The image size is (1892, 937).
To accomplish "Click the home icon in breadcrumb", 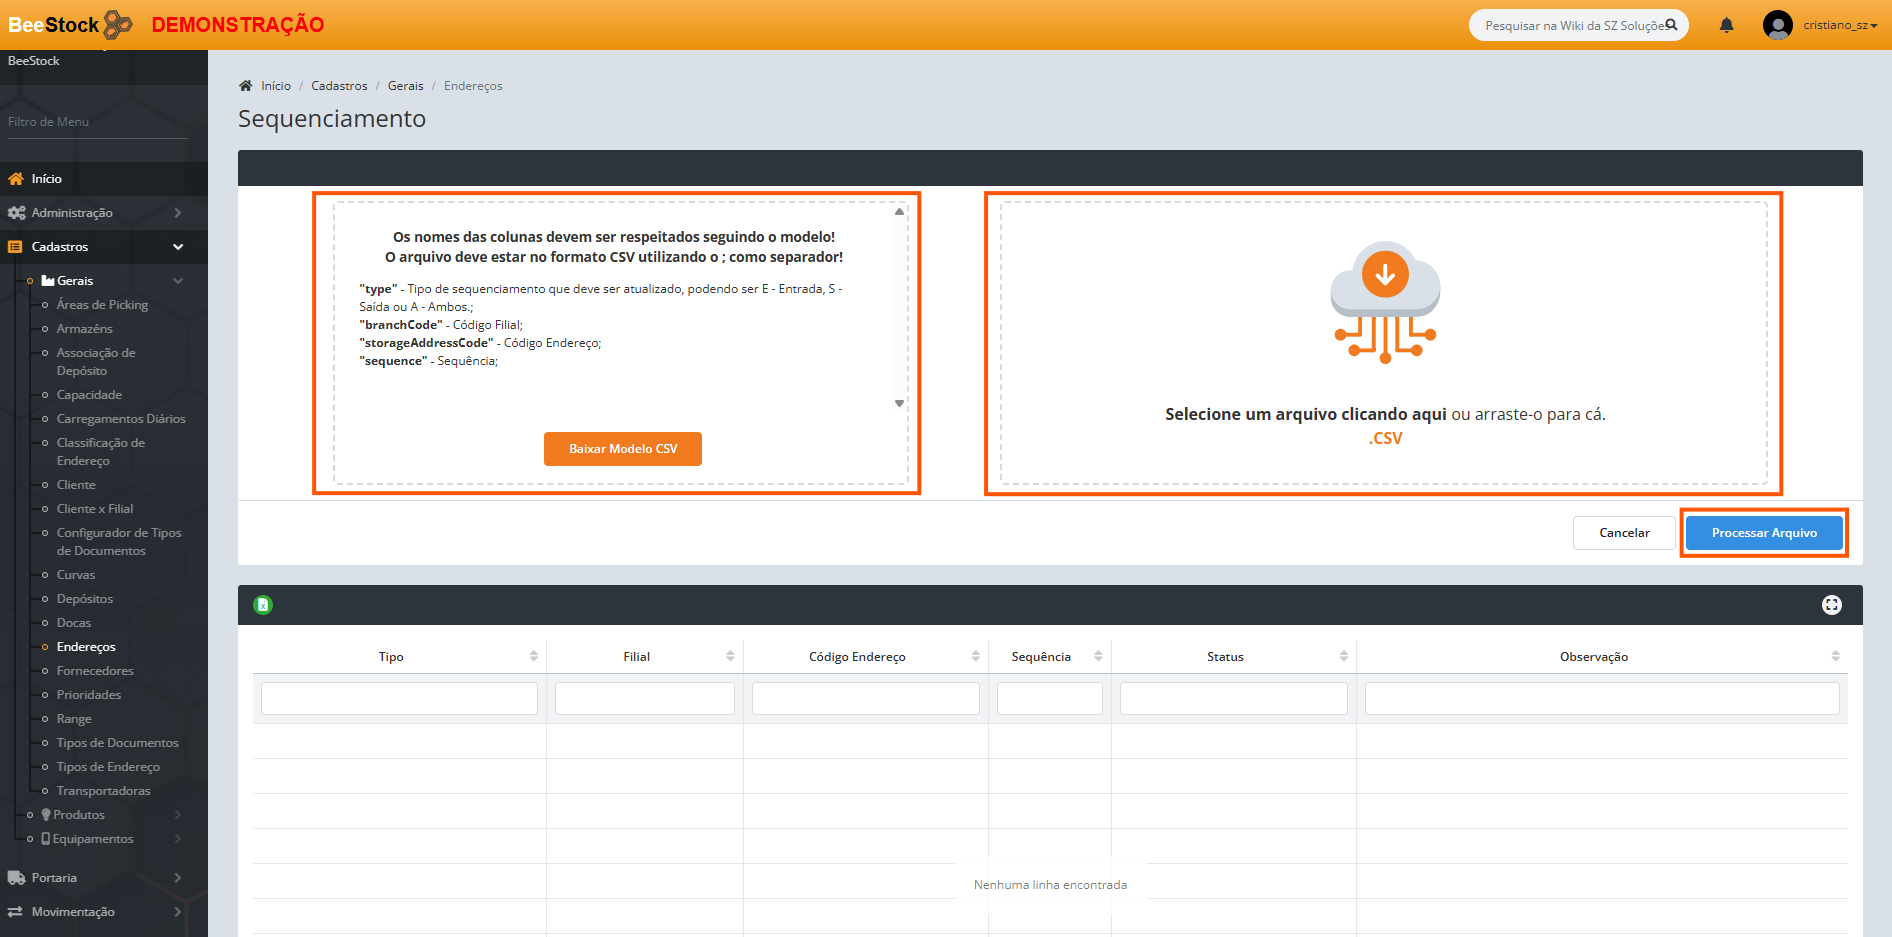I will pos(246,86).
